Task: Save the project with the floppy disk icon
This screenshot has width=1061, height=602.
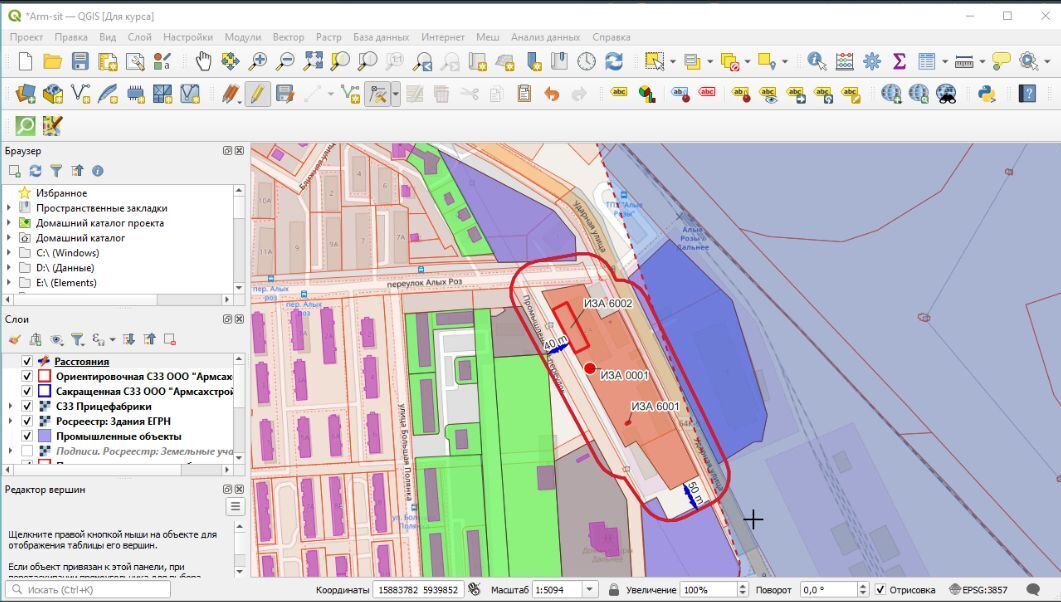Action: tap(80, 61)
